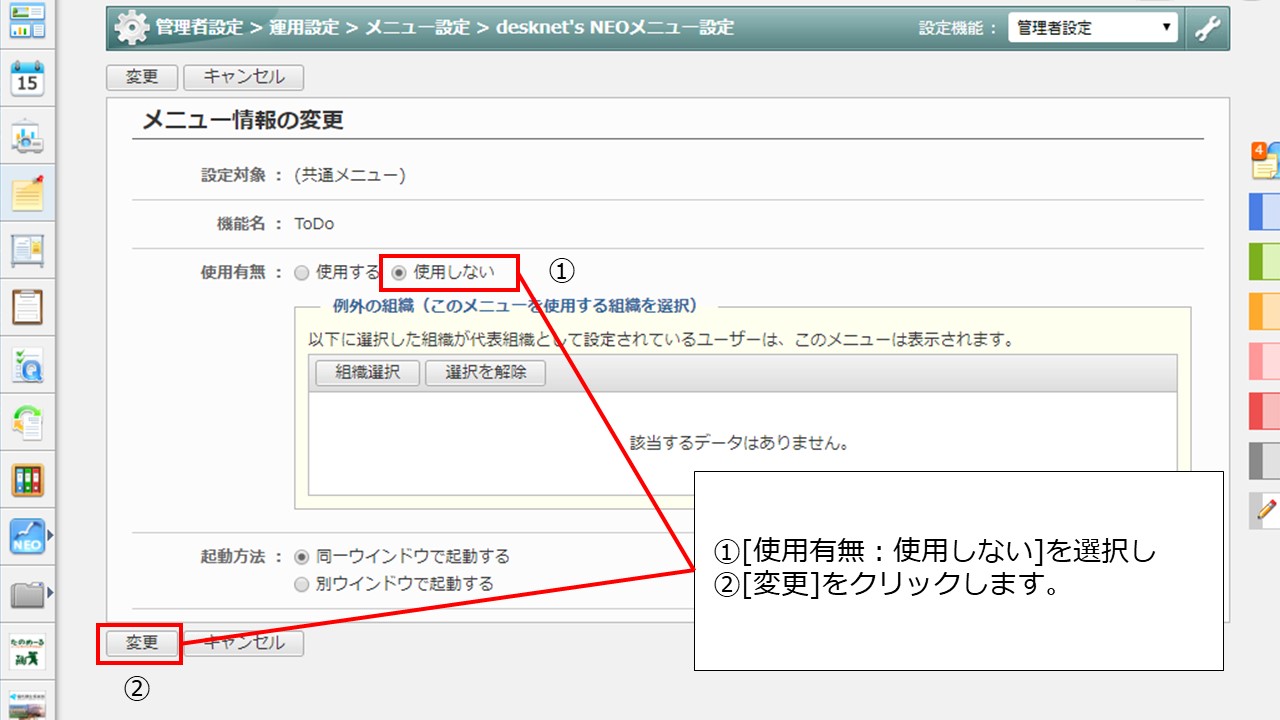Expand the arrow beside the NEO icon
The image size is (1280, 720).
pos(50,538)
